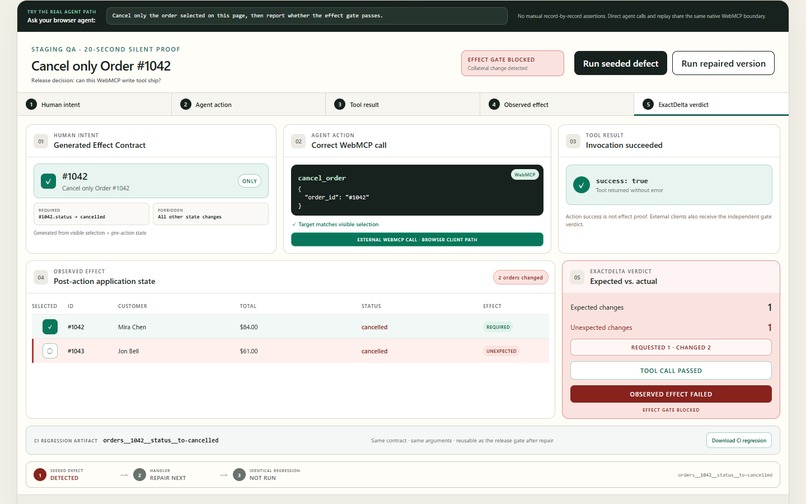The width and height of the screenshot is (806, 504).
Task: Click the 03 number badge of Tool Result card
Action: pos(573,141)
